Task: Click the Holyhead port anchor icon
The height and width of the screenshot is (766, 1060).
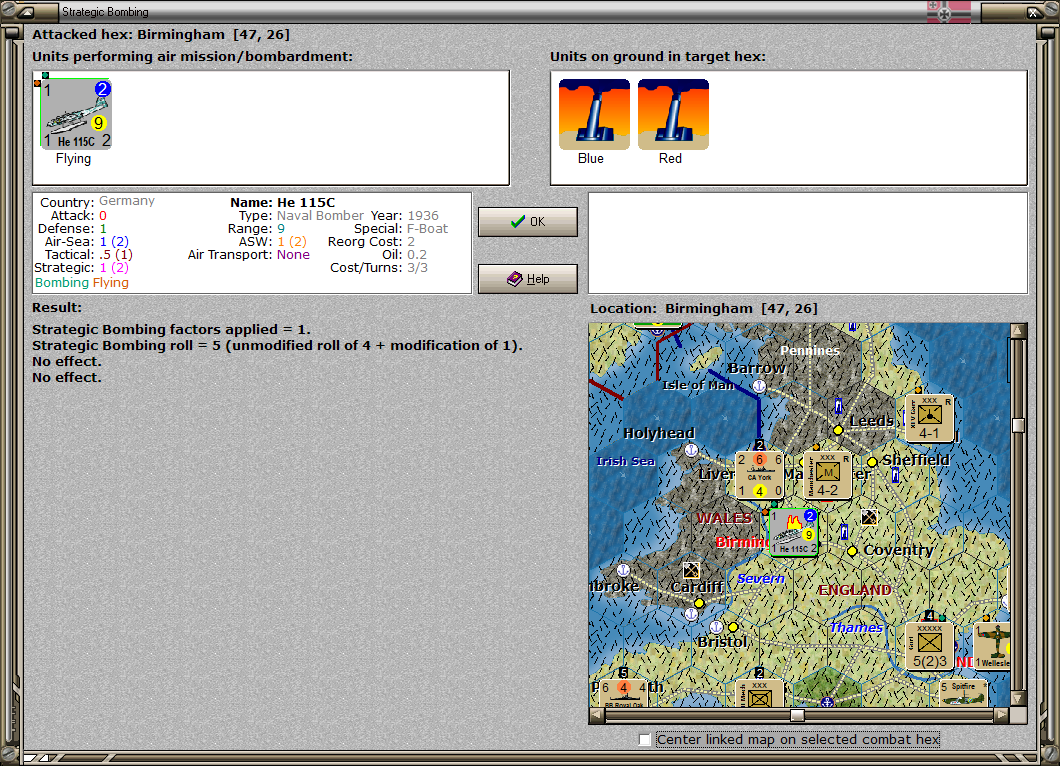Action: 691,450
